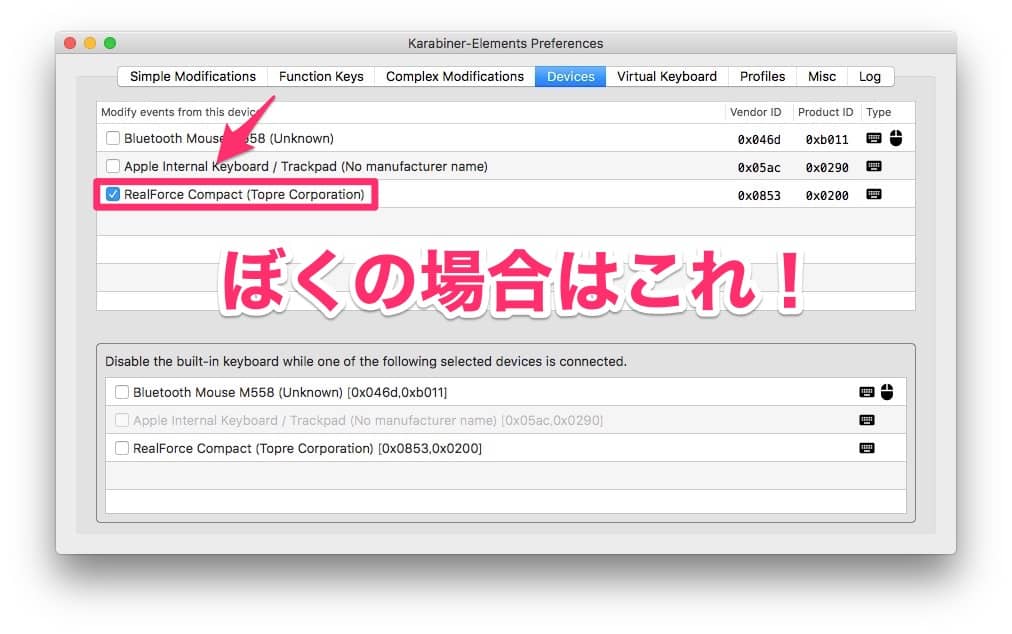
Task: Click keyboard icon beside RealForce Compact [0x0853,0x0200]
Action: (867, 448)
